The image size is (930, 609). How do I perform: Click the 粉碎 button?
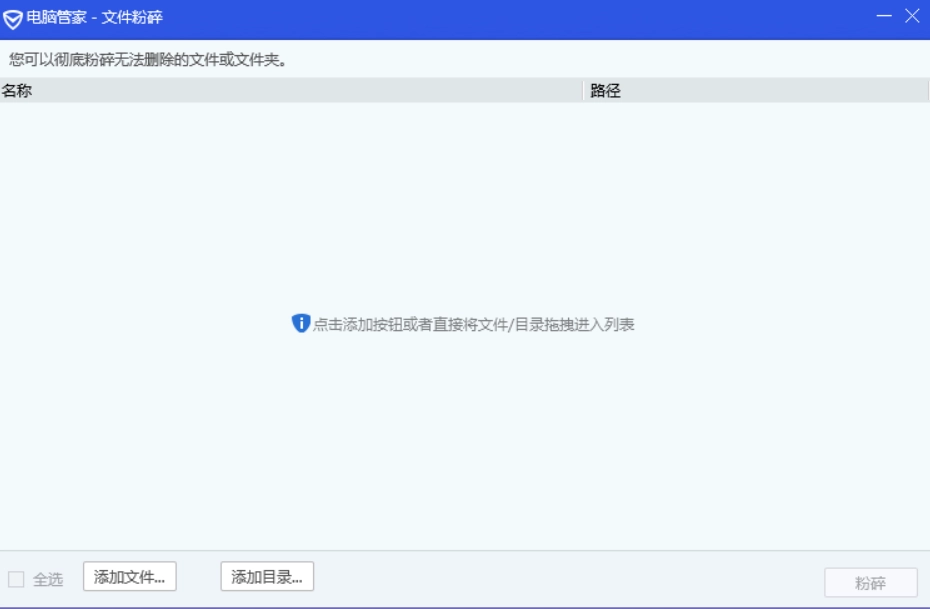pyautogui.click(x=871, y=583)
